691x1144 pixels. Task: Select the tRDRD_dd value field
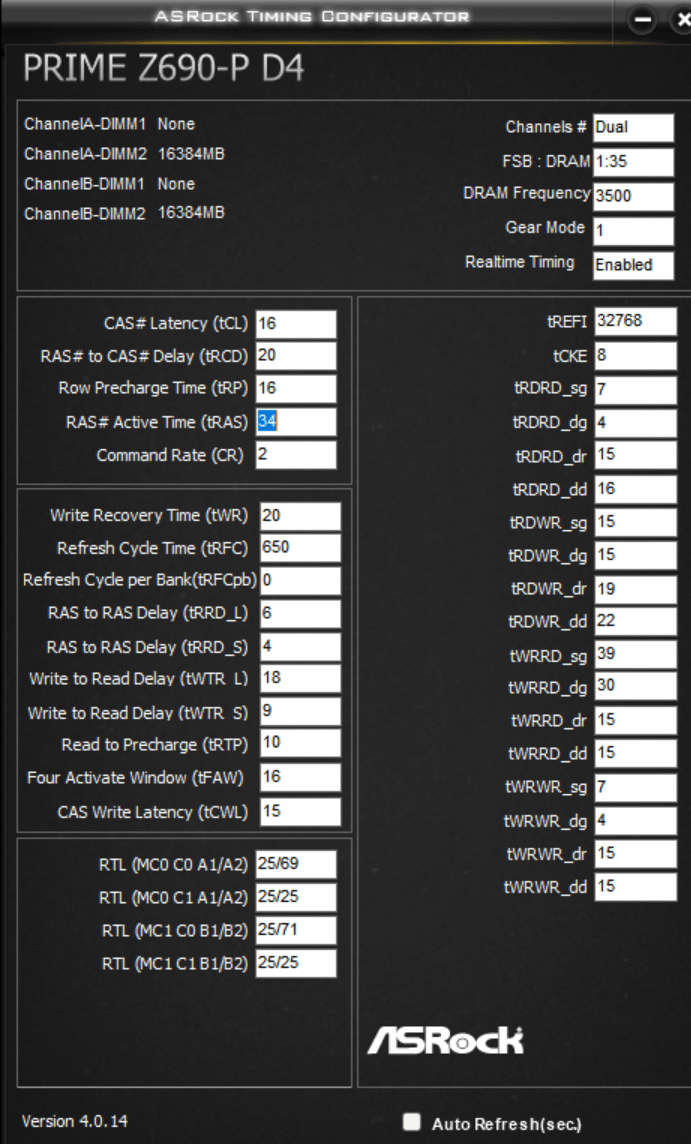click(636, 490)
